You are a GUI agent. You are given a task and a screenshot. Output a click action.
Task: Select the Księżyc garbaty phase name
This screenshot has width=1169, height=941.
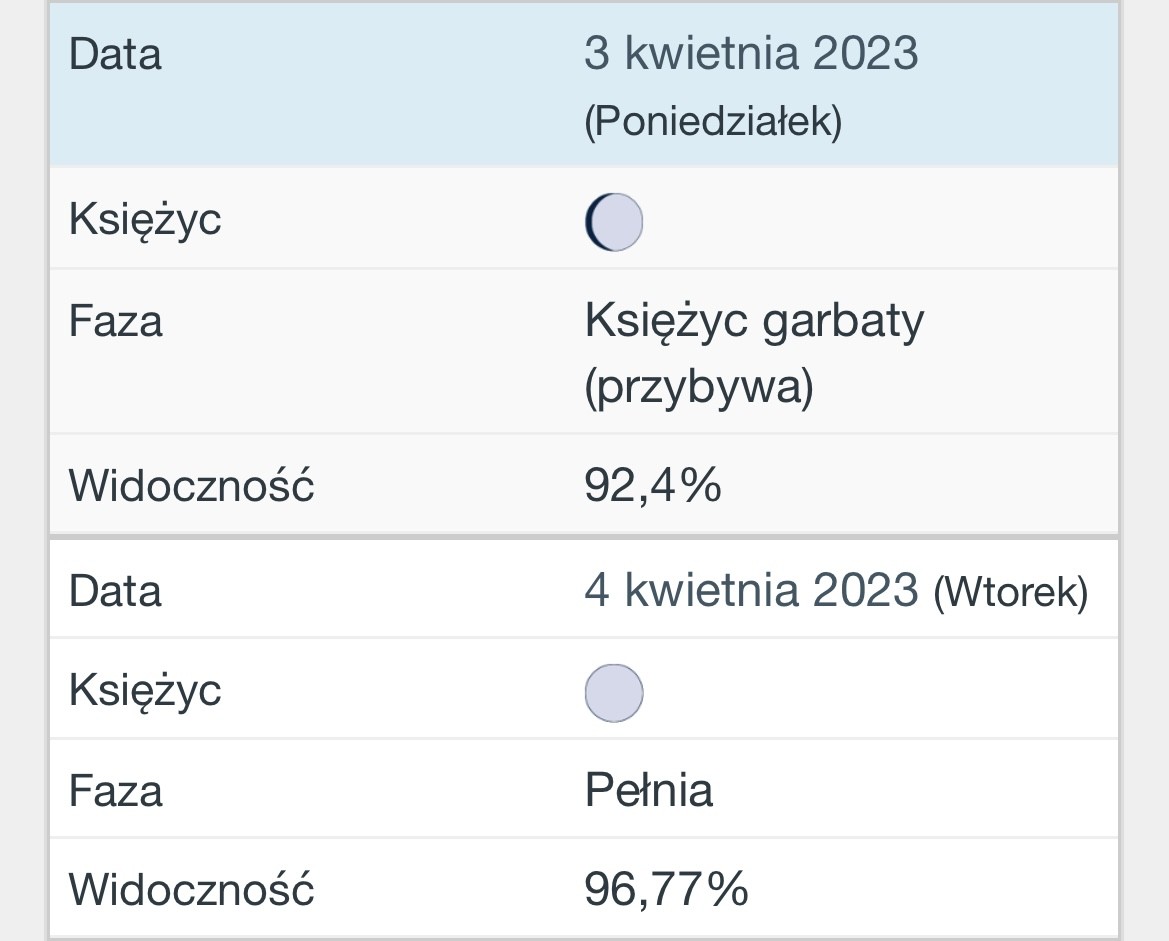(x=754, y=322)
